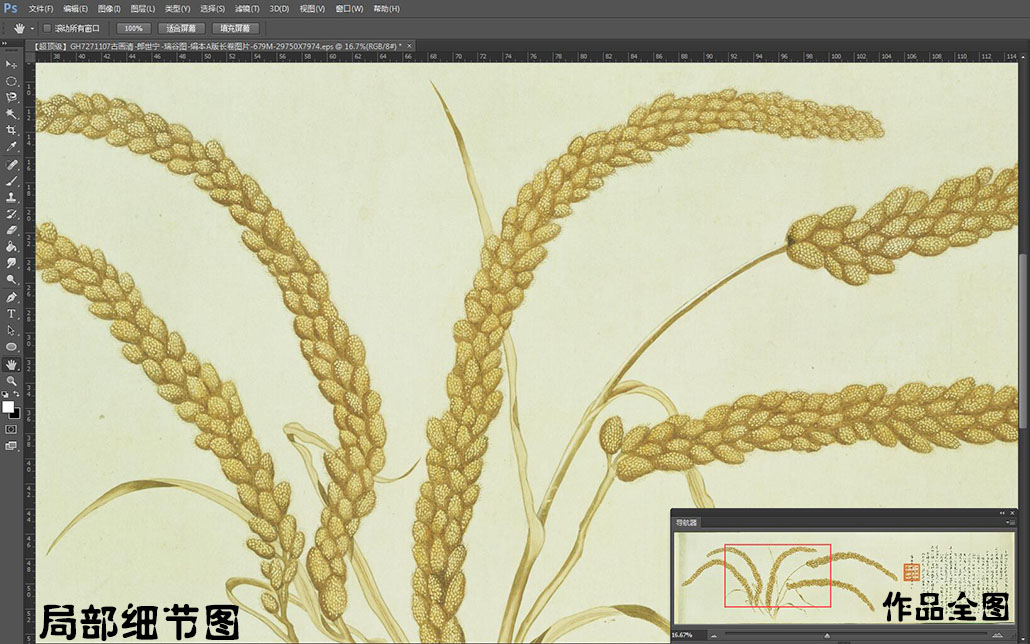The height and width of the screenshot is (644, 1030).
Task: Click the 100% zoom button
Action: click(133, 28)
